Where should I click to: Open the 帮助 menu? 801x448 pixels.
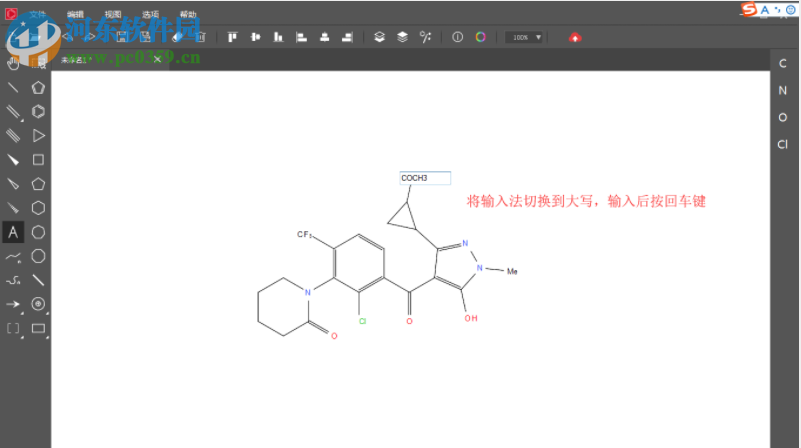pyautogui.click(x=188, y=14)
